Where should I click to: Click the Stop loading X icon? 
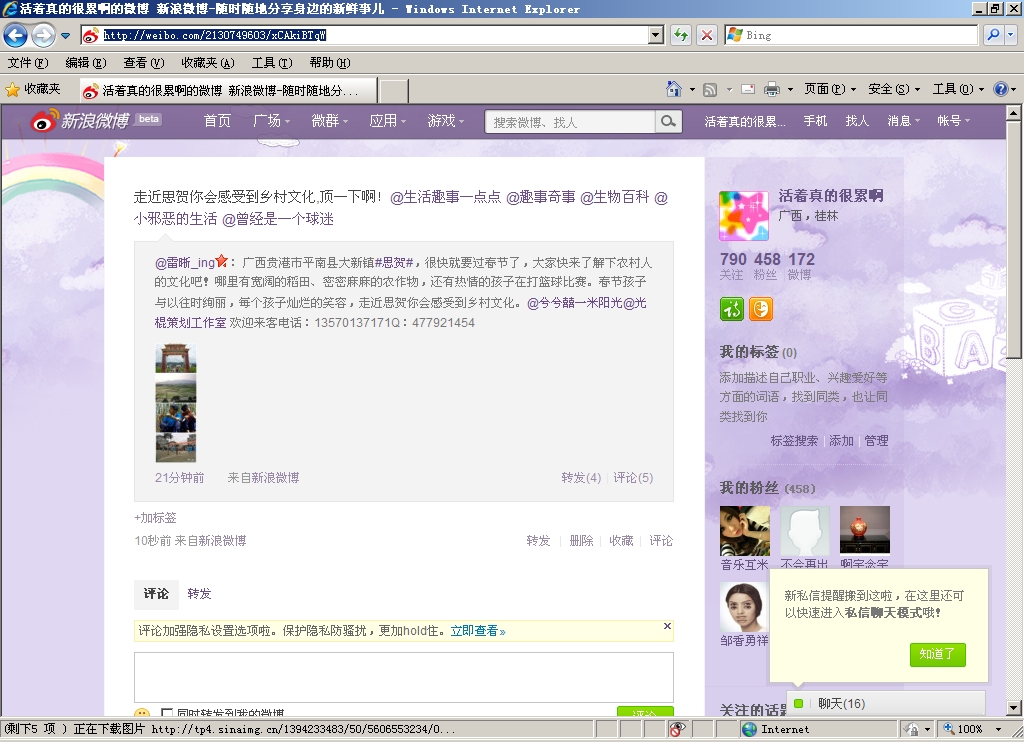coord(706,35)
